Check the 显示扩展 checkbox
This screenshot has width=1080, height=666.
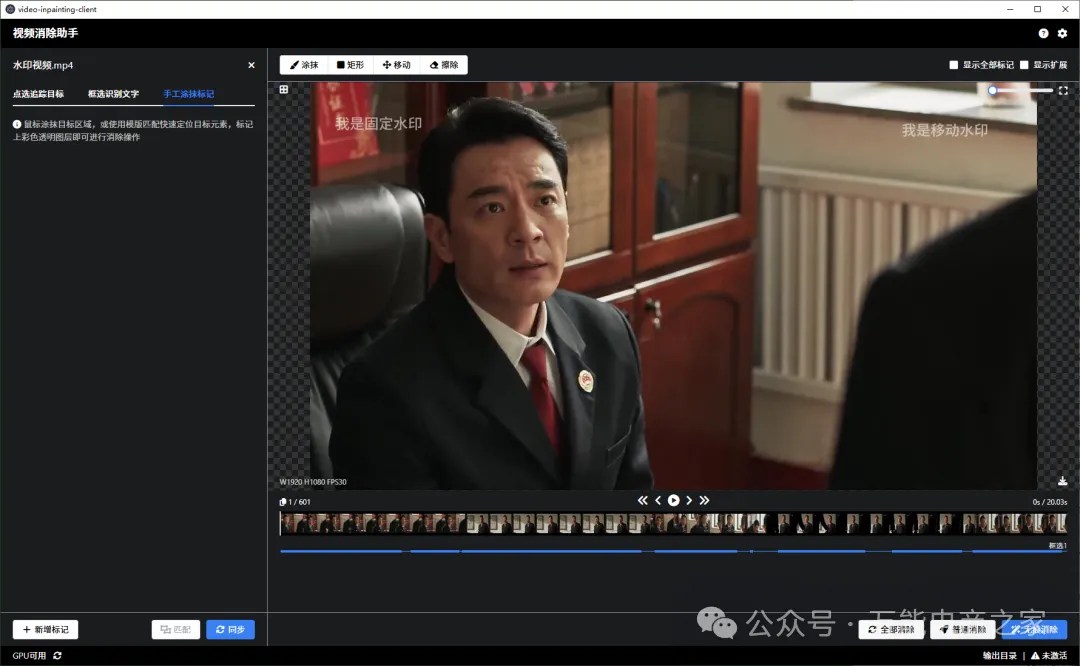click(x=1024, y=65)
